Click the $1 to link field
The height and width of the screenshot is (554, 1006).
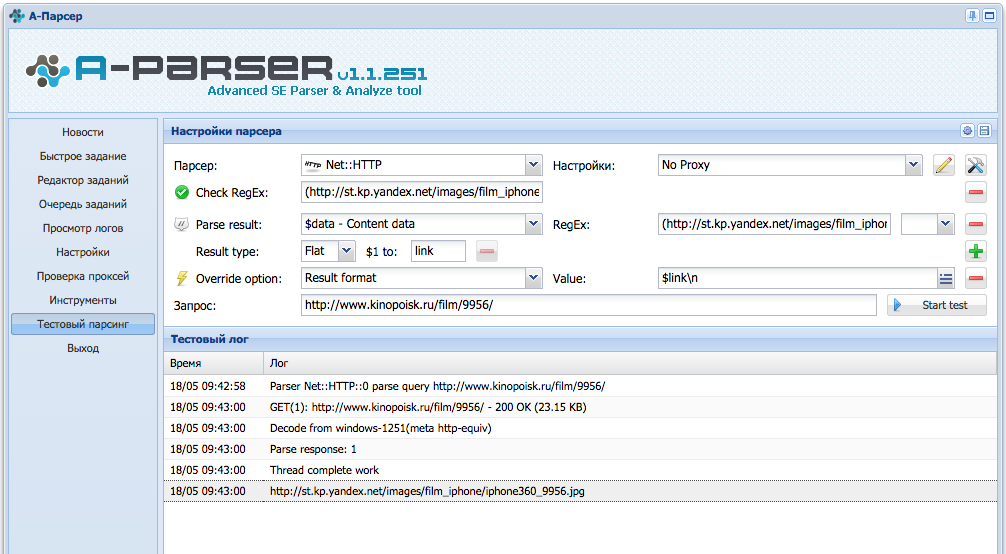click(438, 251)
